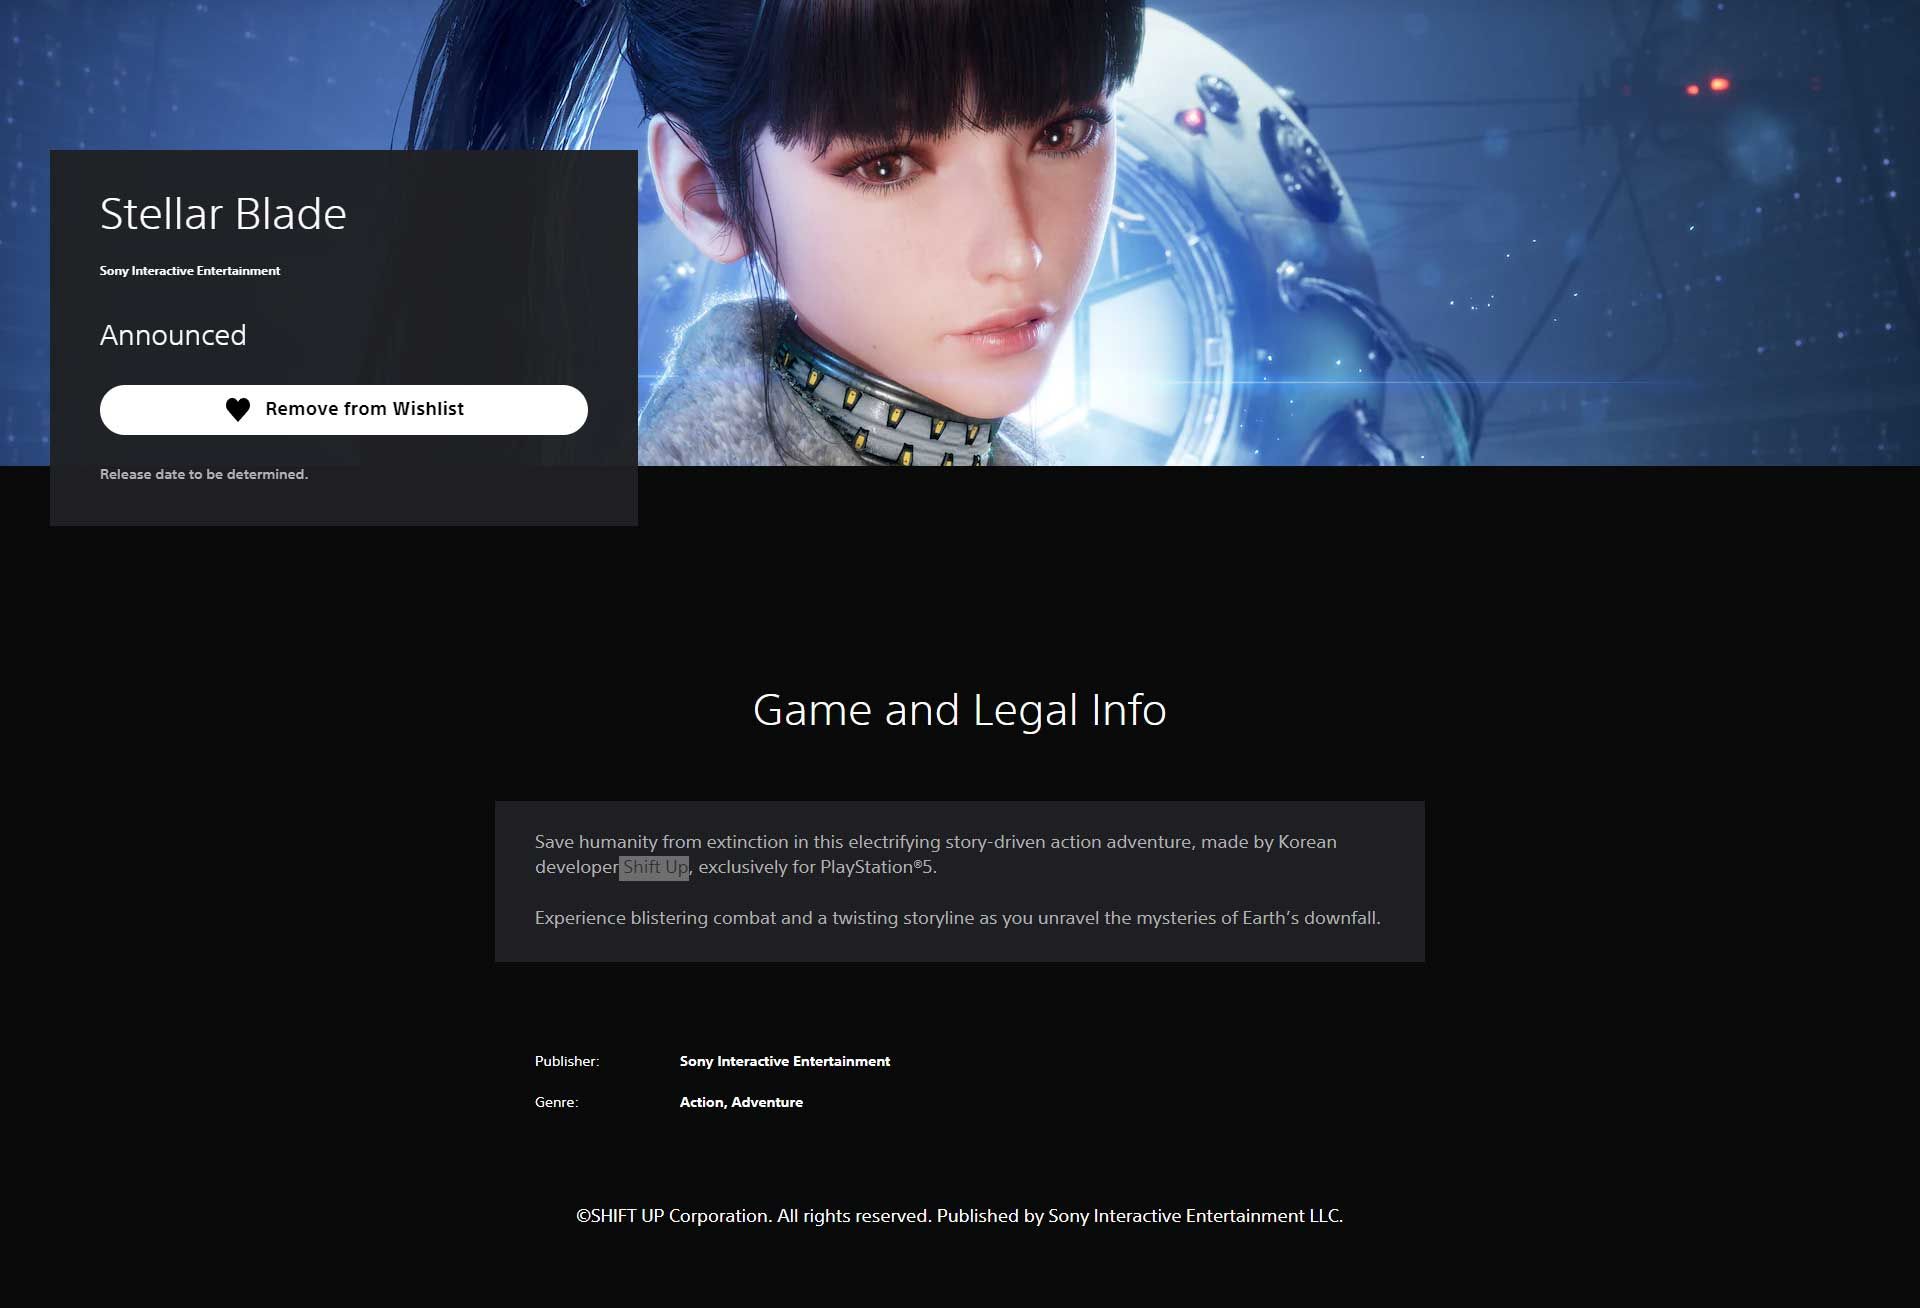The image size is (1920, 1308).
Task: Click the 'Release date to be determined.' note
Action: click(x=204, y=474)
